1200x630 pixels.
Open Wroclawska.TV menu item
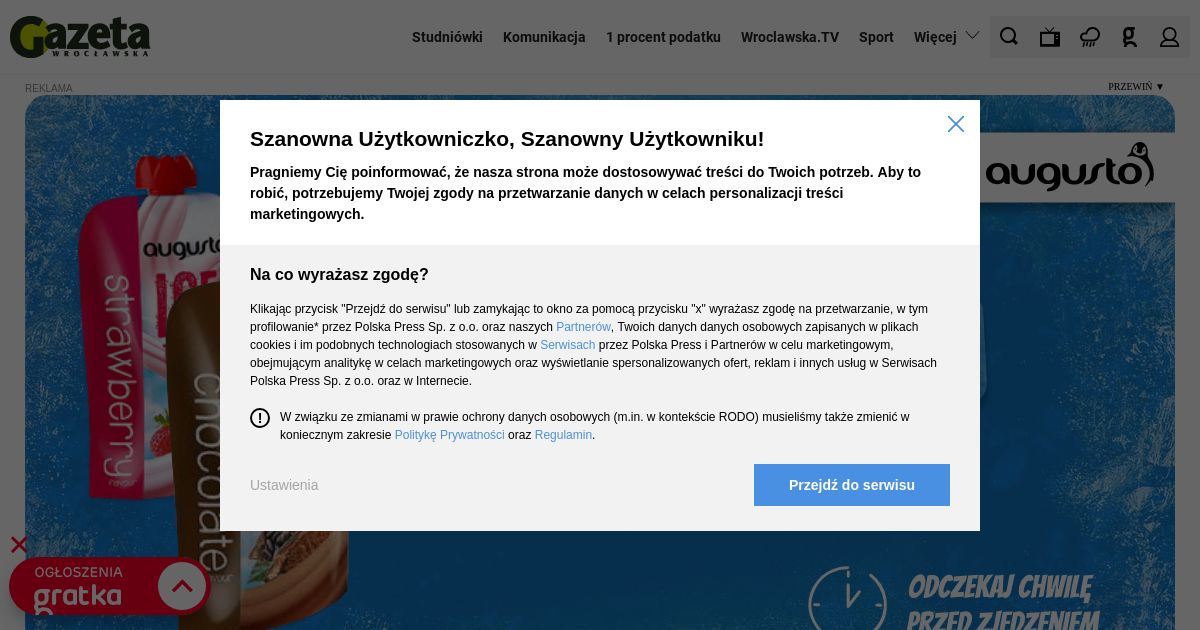tap(790, 37)
